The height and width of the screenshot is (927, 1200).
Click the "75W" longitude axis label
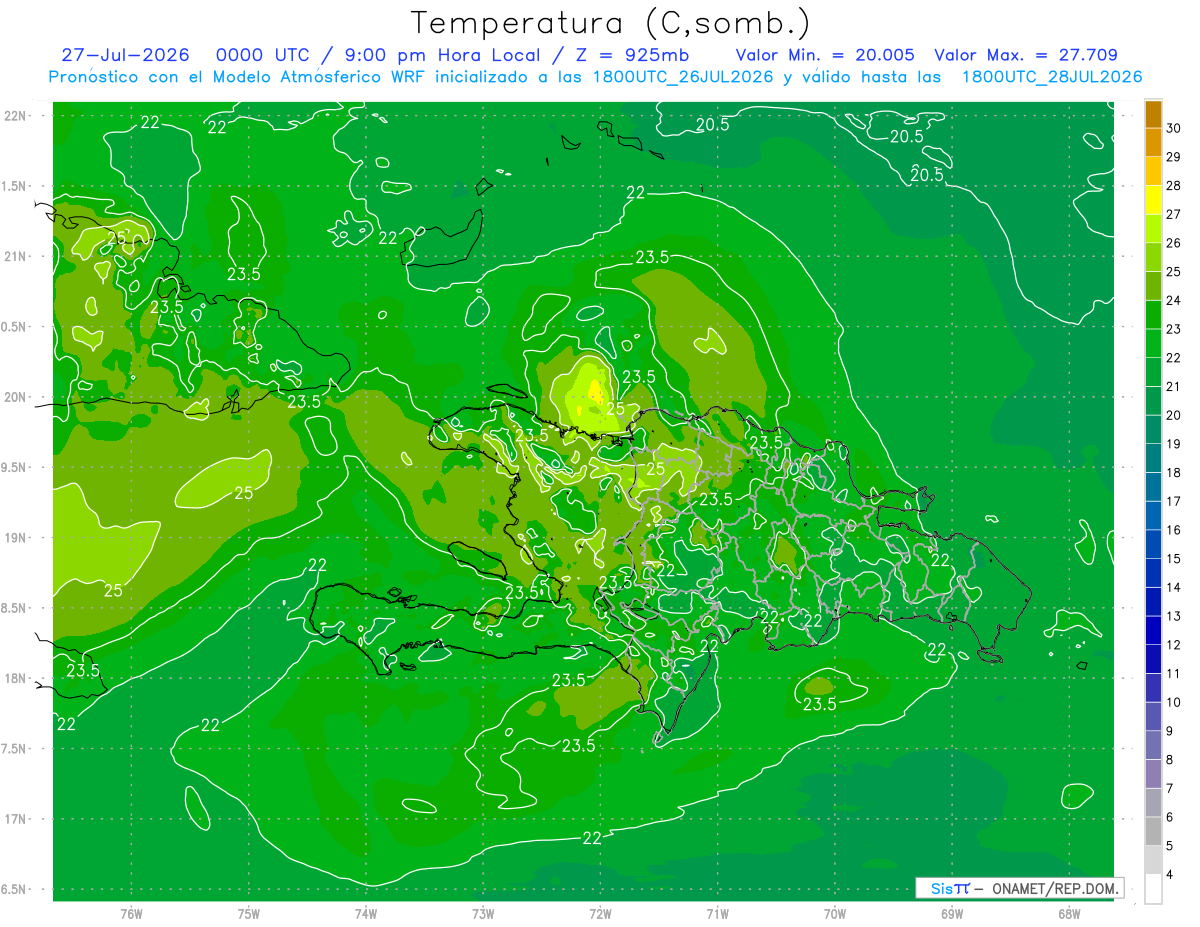pyautogui.click(x=248, y=913)
